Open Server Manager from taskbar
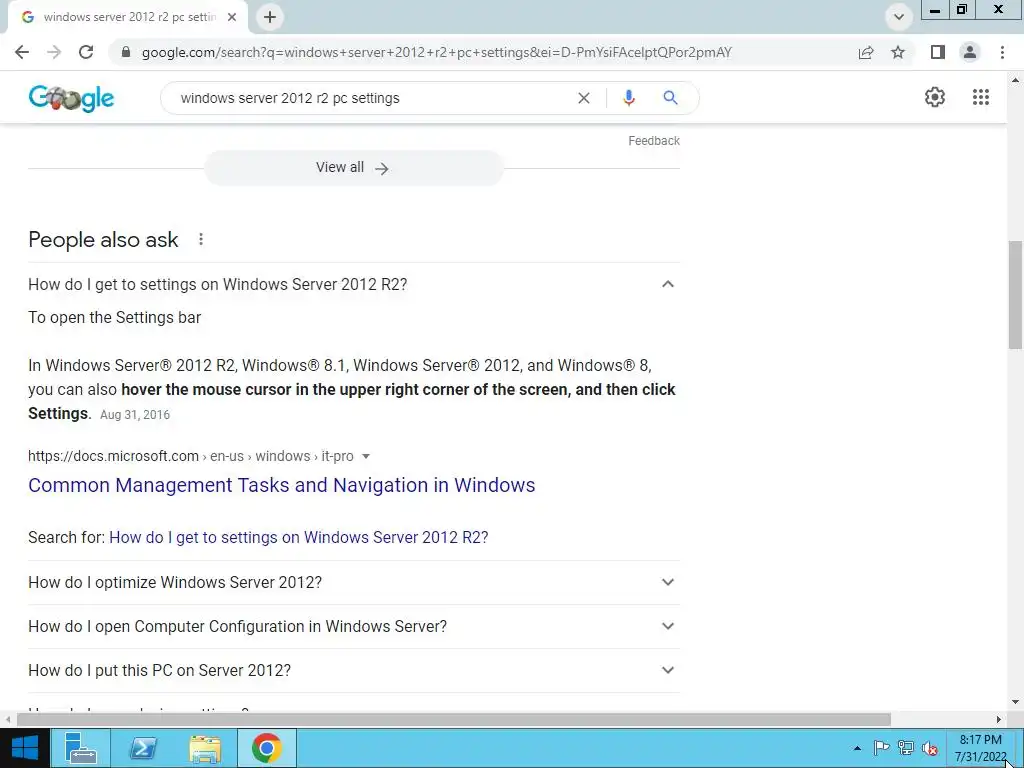1024x768 pixels. tap(81, 748)
